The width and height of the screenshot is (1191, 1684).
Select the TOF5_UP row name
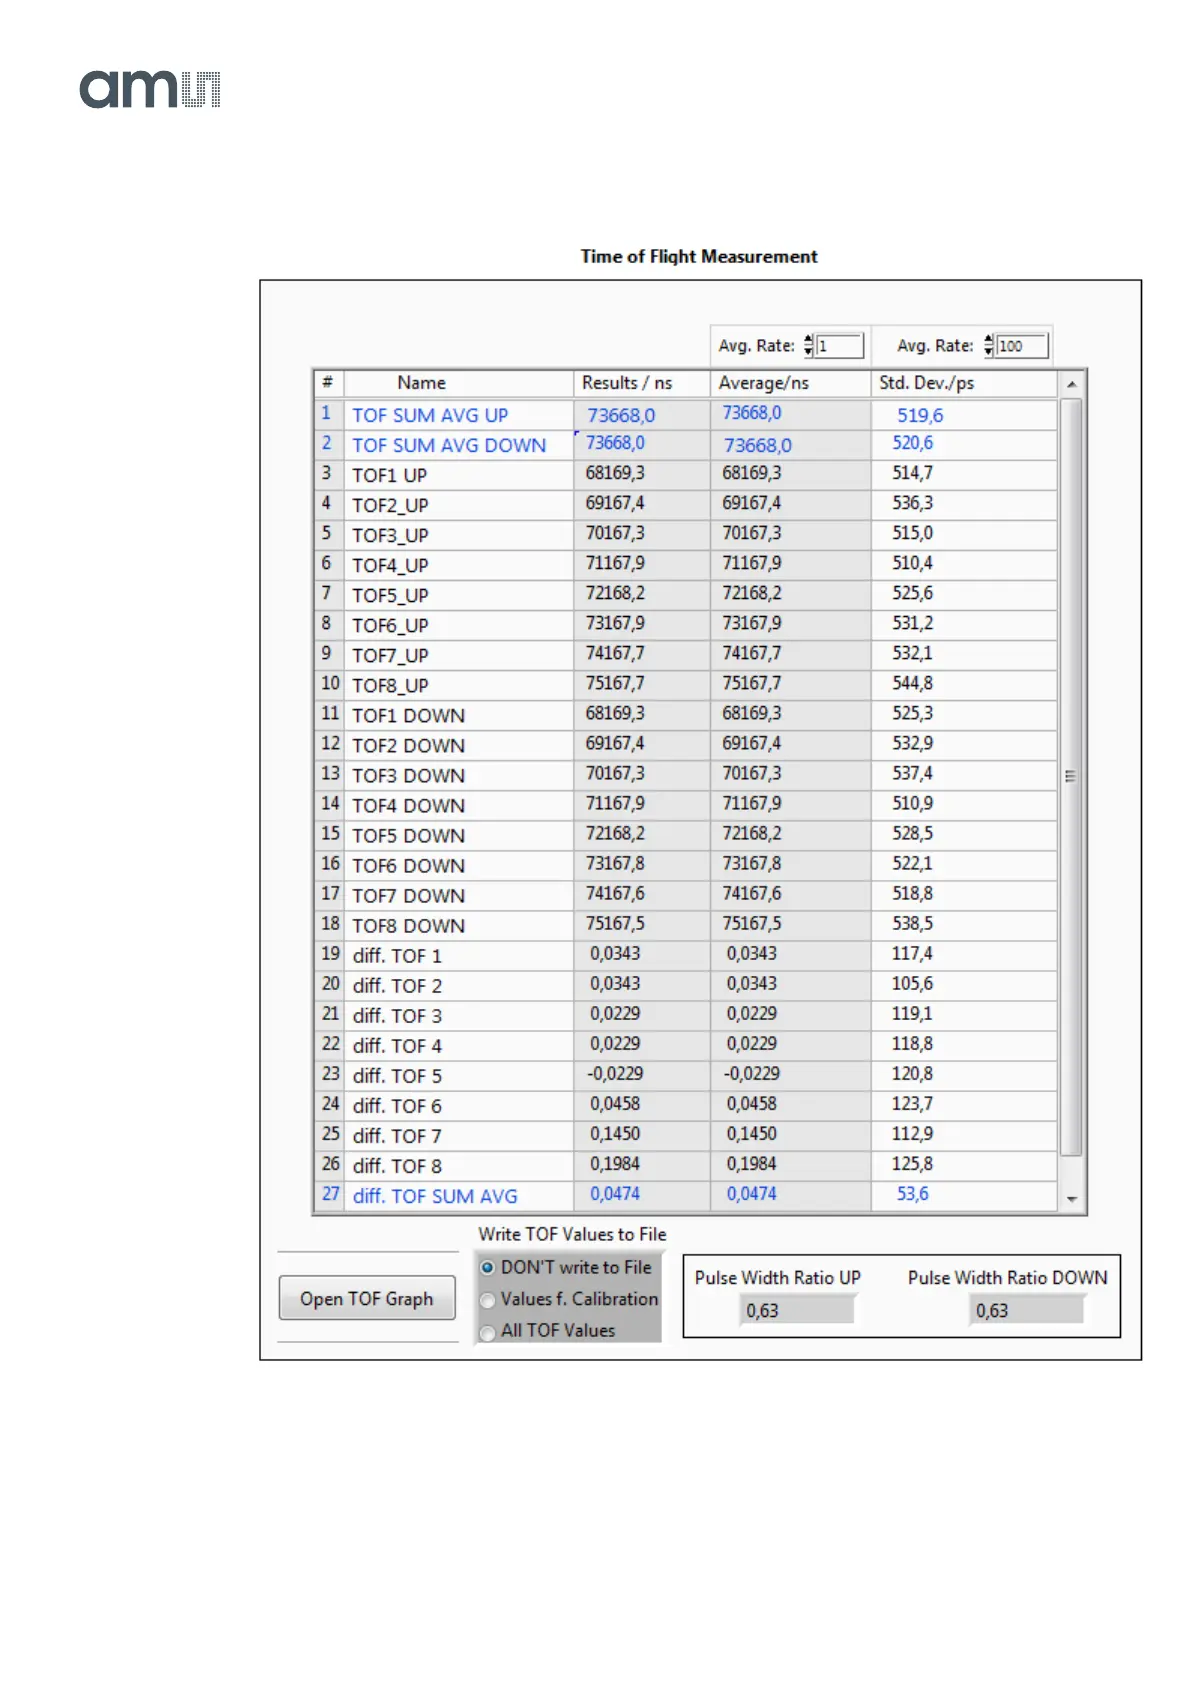click(x=390, y=595)
